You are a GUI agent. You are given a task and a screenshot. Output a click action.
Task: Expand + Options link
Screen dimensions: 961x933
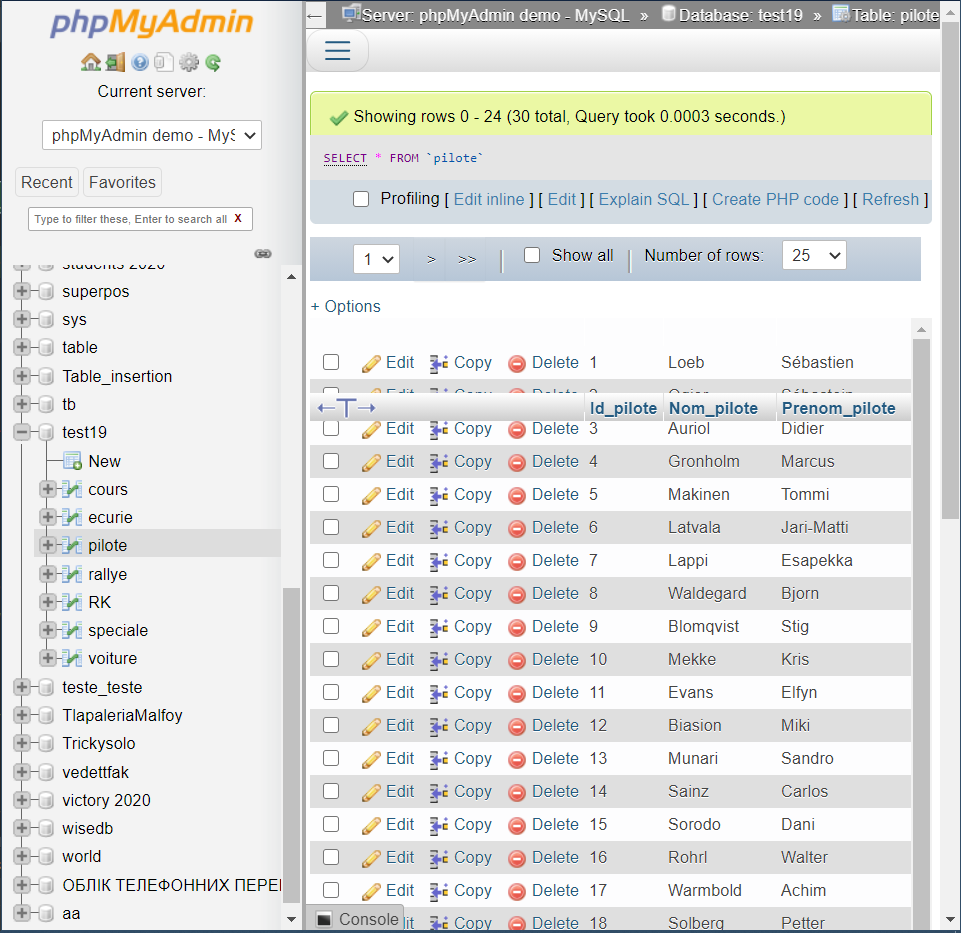click(346, 307)
